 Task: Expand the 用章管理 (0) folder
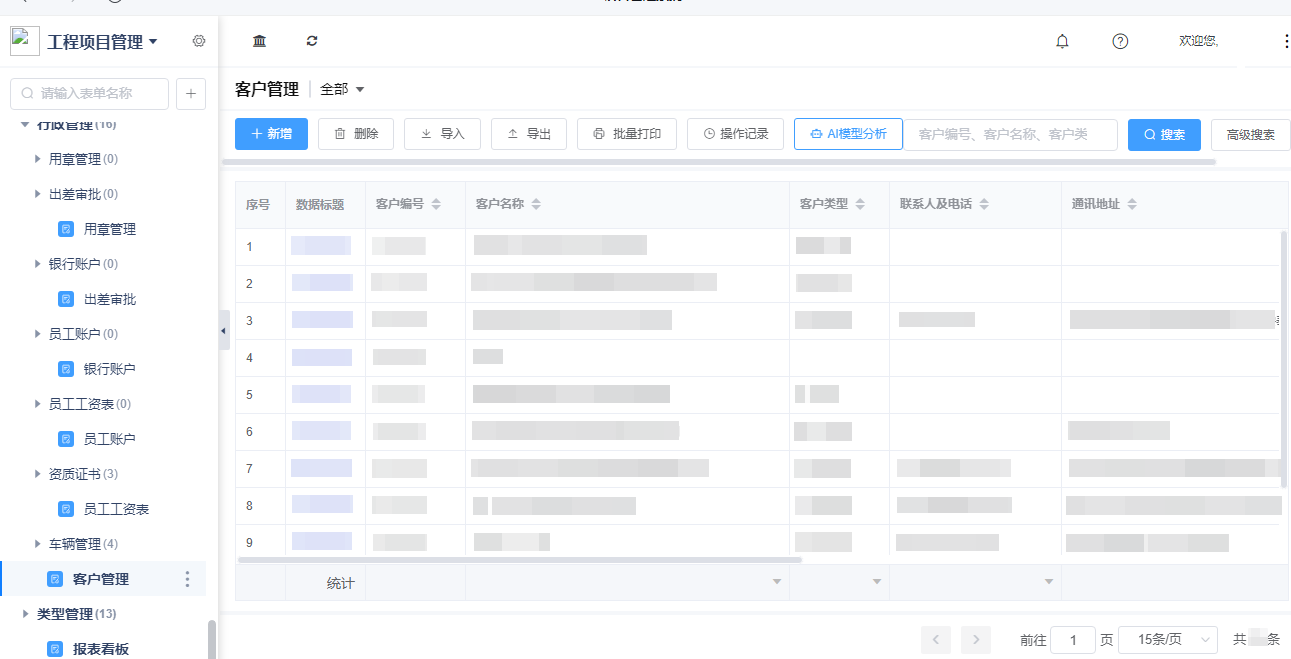37,159
